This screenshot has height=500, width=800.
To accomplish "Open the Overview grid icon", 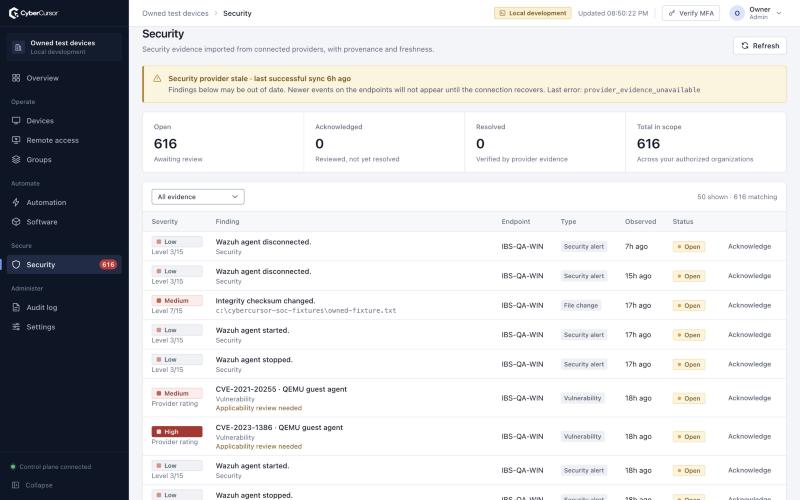I will point(16,78).
